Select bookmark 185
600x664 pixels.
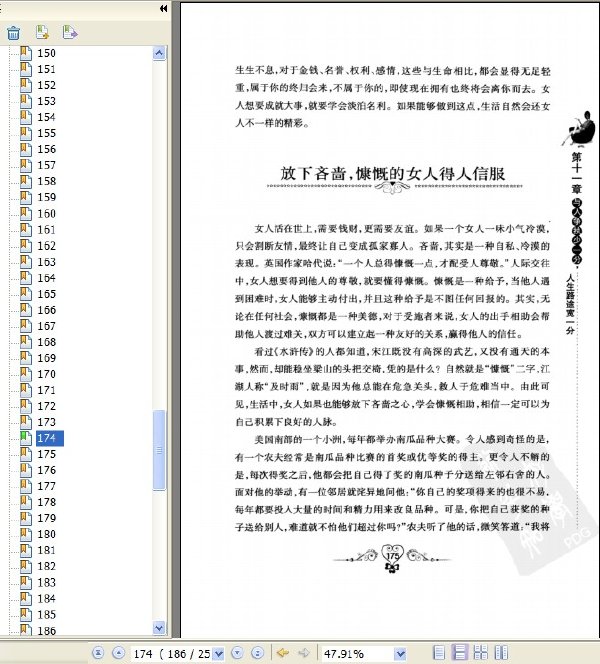(46, 615)
